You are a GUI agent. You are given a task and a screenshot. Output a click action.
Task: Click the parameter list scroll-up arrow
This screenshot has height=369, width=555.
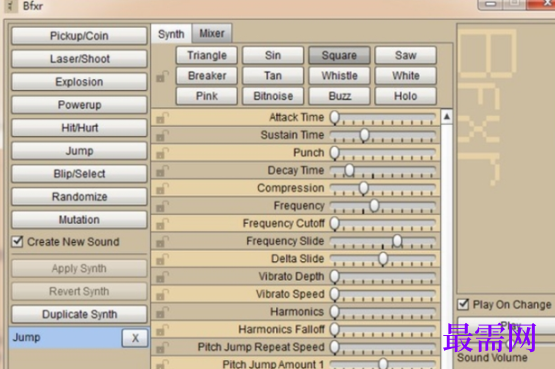(x=447, y=117)
